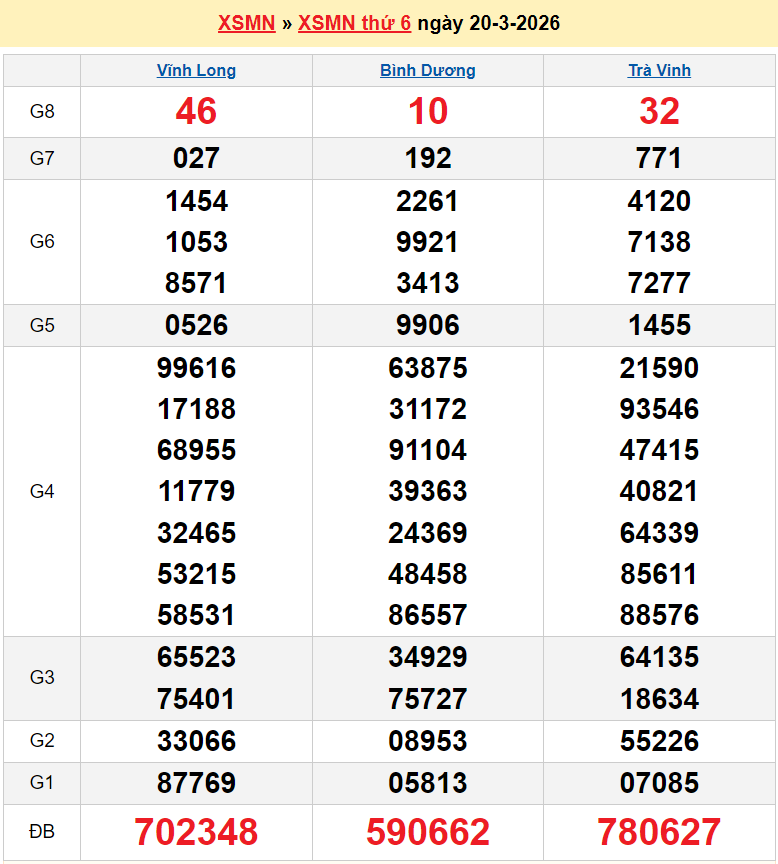Select the G8 result 32

tap(659, 112)
